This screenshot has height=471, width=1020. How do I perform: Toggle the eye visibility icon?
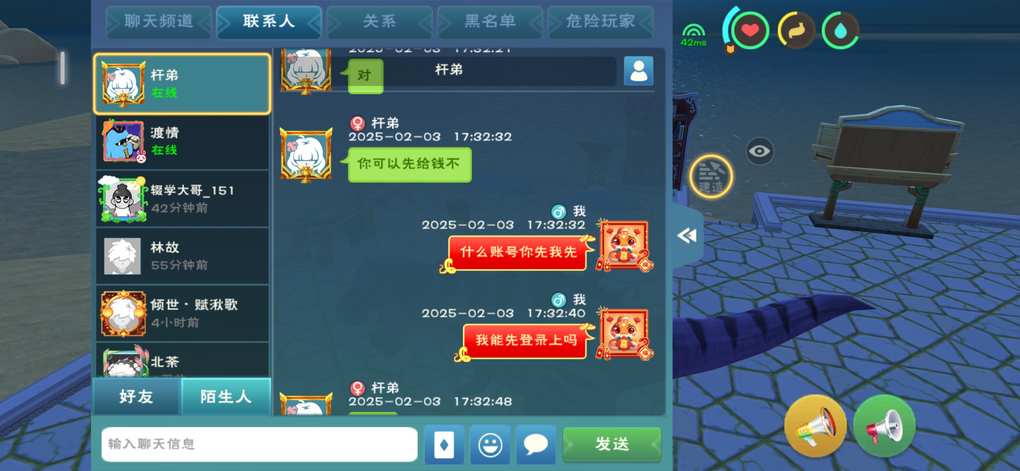pyautogui.click(x=759, y=152)
